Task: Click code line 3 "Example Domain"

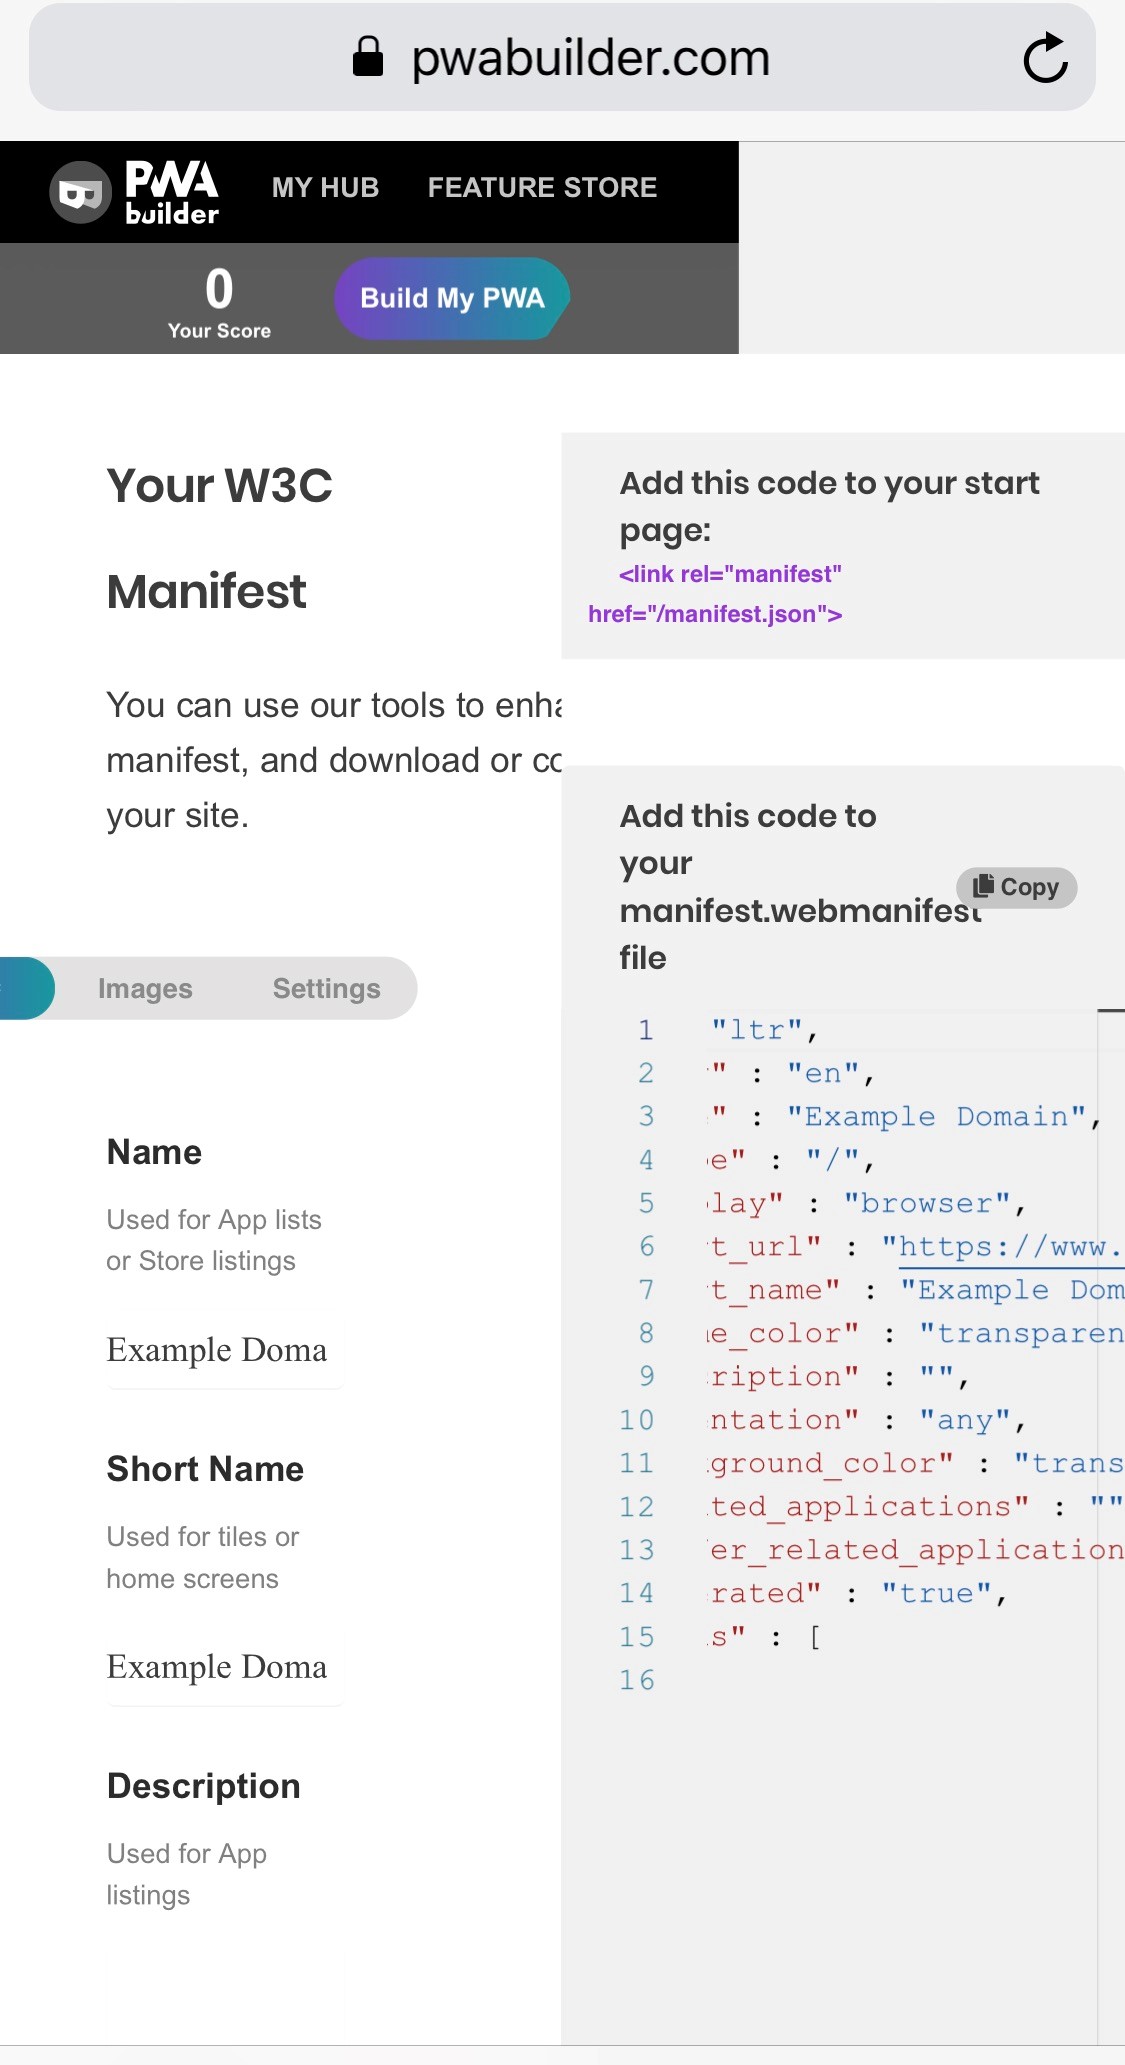Action: click(937, 1116)
